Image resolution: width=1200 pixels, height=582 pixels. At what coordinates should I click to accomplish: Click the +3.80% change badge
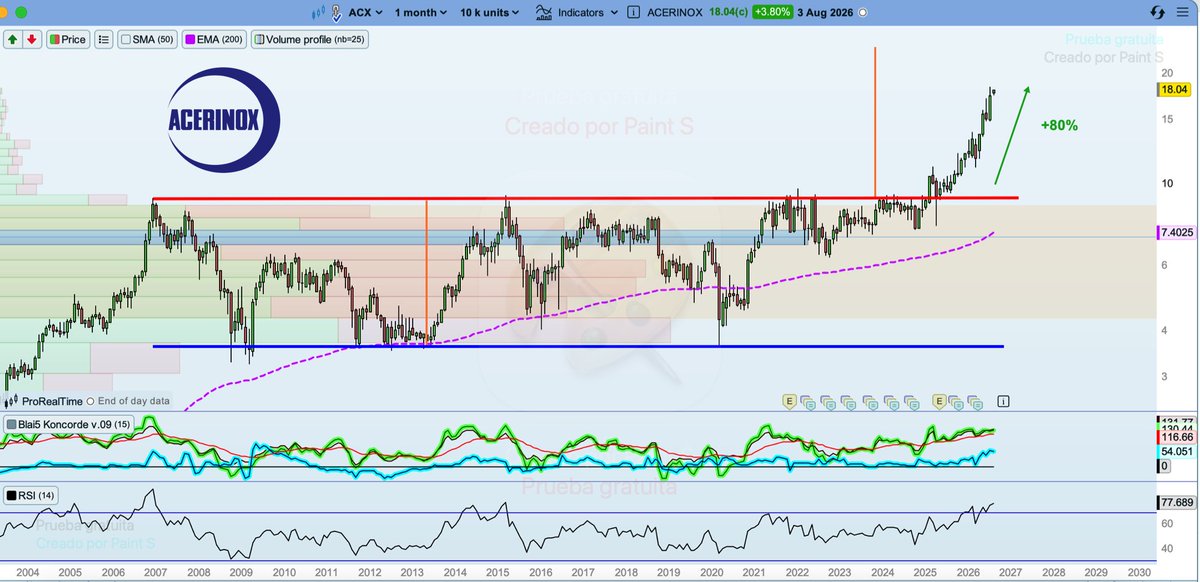[773, 13]
